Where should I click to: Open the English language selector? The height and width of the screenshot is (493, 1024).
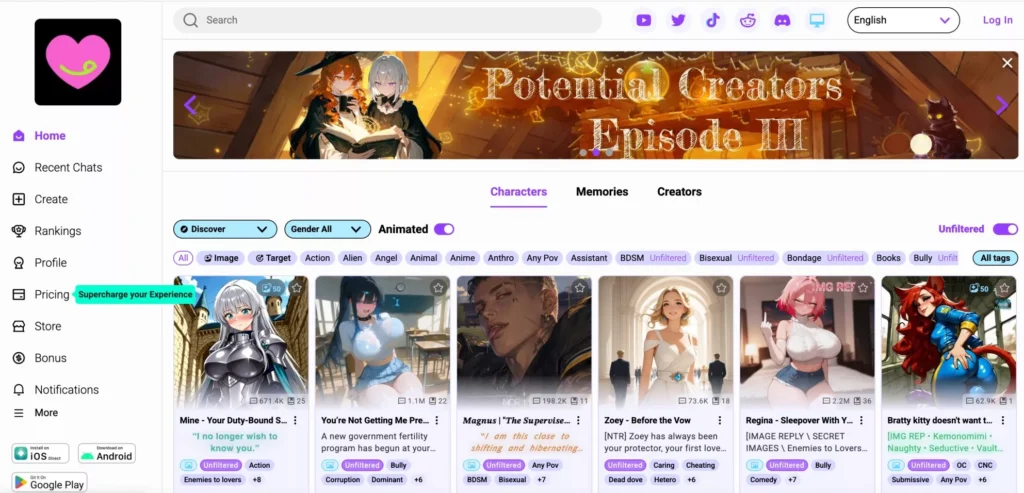[x=902, y=20]
